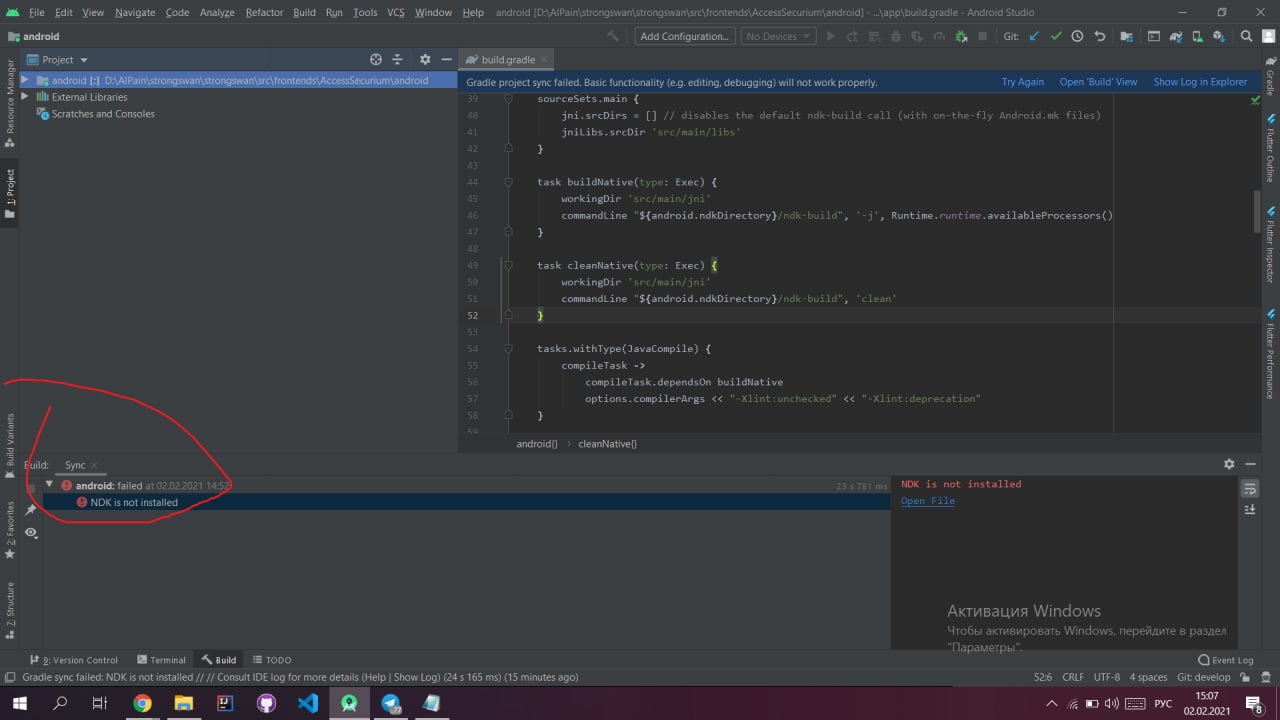Click the pin icon in Build panel
This screenshot has width=1280, height=720.
(31, 510)
